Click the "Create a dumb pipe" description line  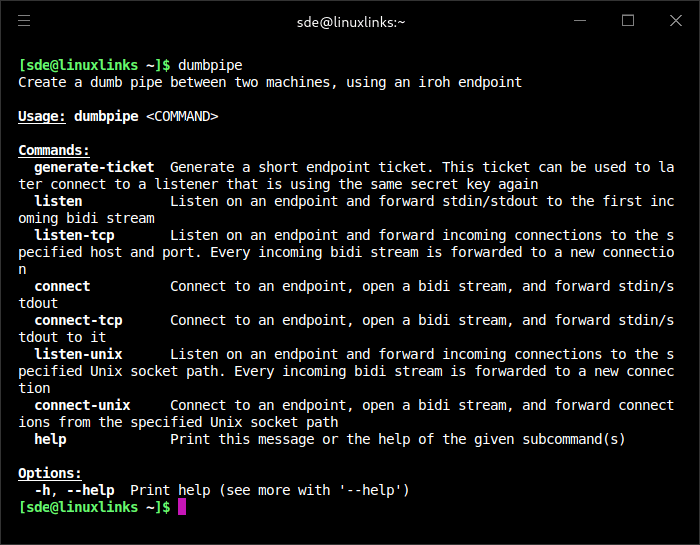click(270, 82)
